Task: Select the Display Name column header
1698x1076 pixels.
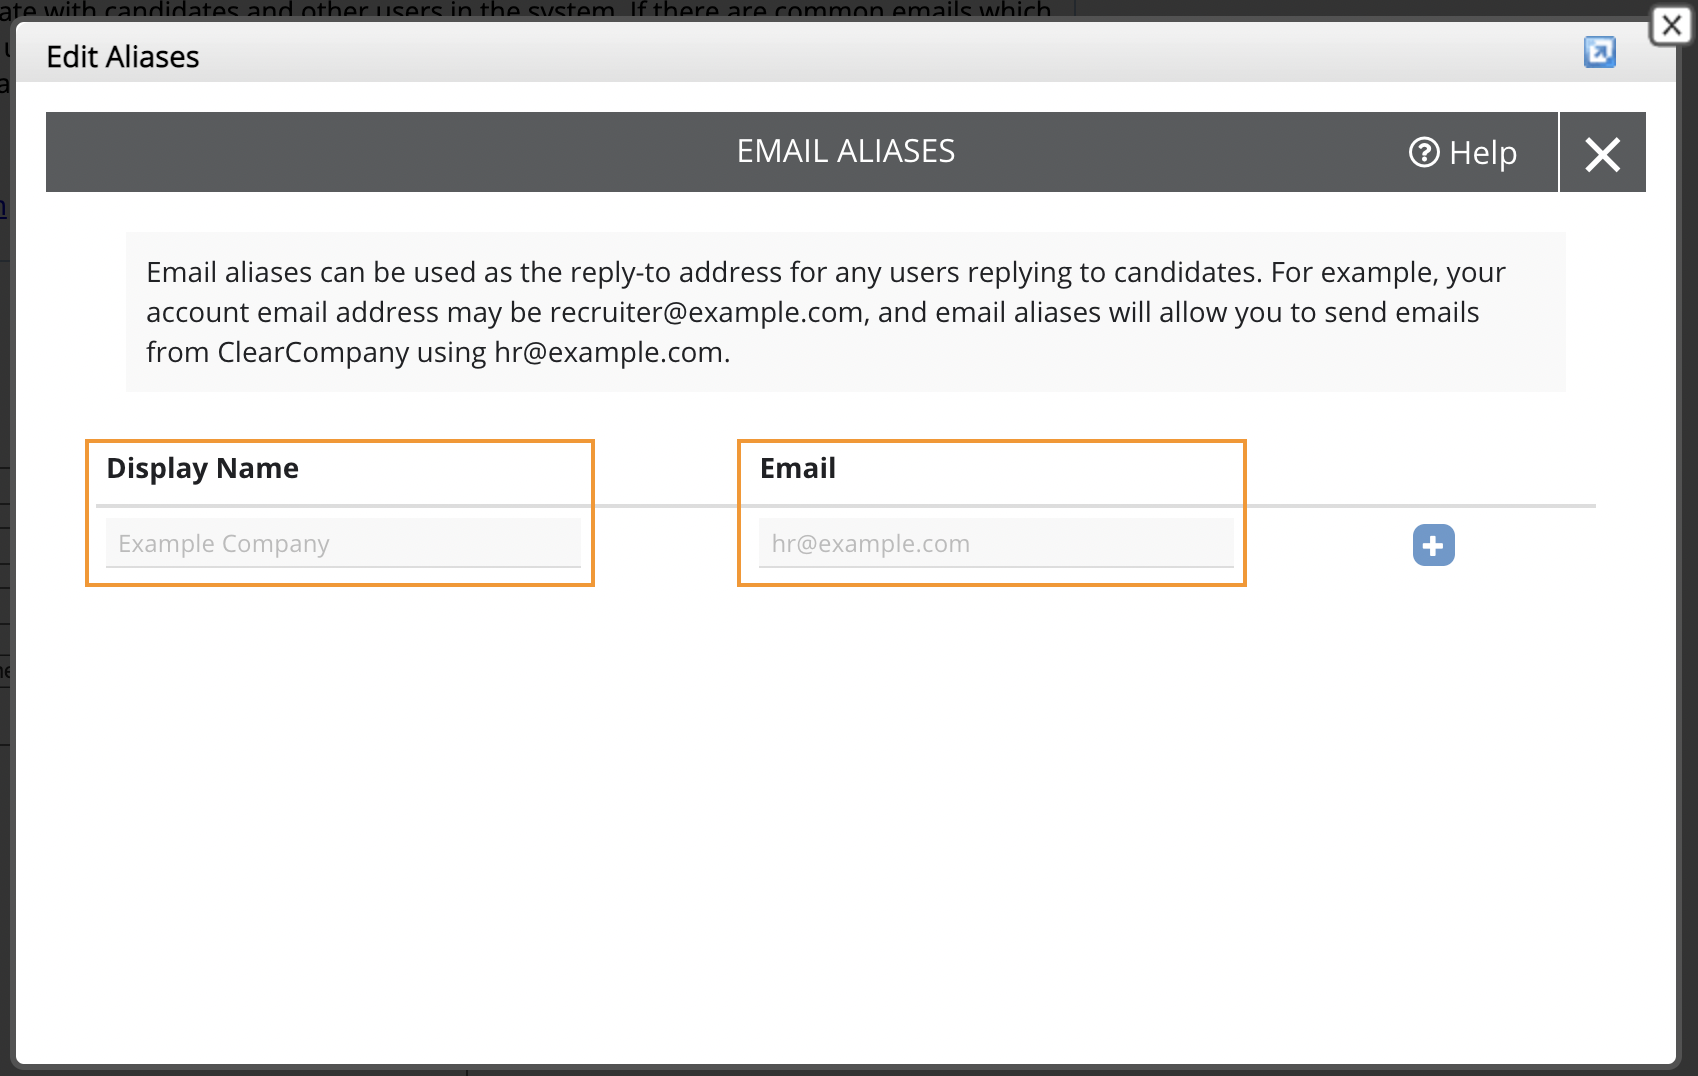Action: point(203,468)
